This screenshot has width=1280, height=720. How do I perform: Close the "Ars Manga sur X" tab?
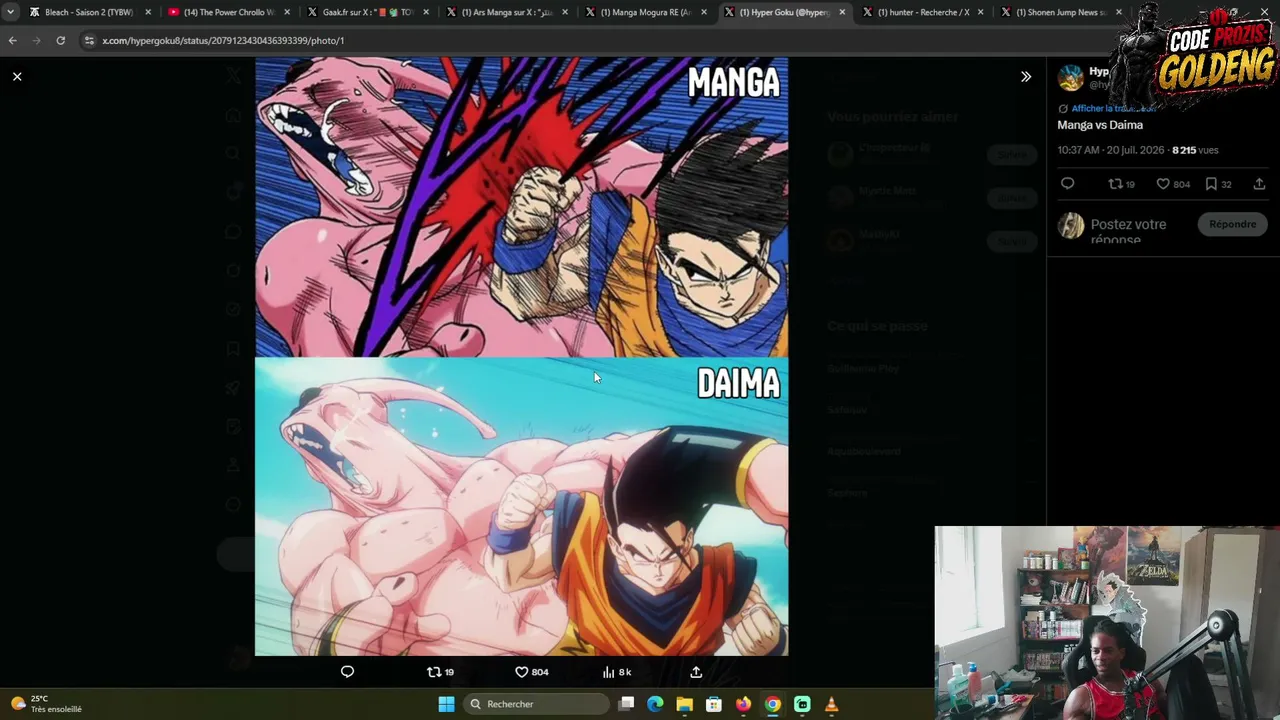565,12
